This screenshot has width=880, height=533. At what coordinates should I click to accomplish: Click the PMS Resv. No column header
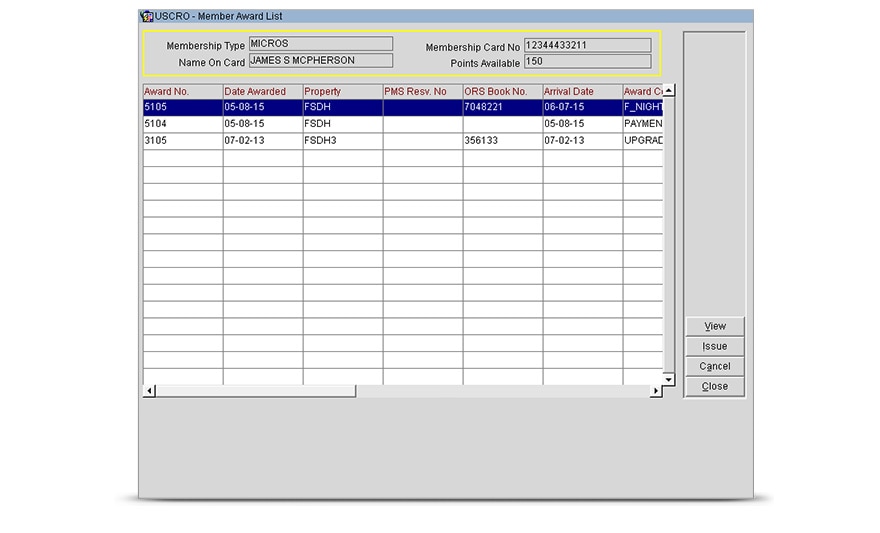423,91
